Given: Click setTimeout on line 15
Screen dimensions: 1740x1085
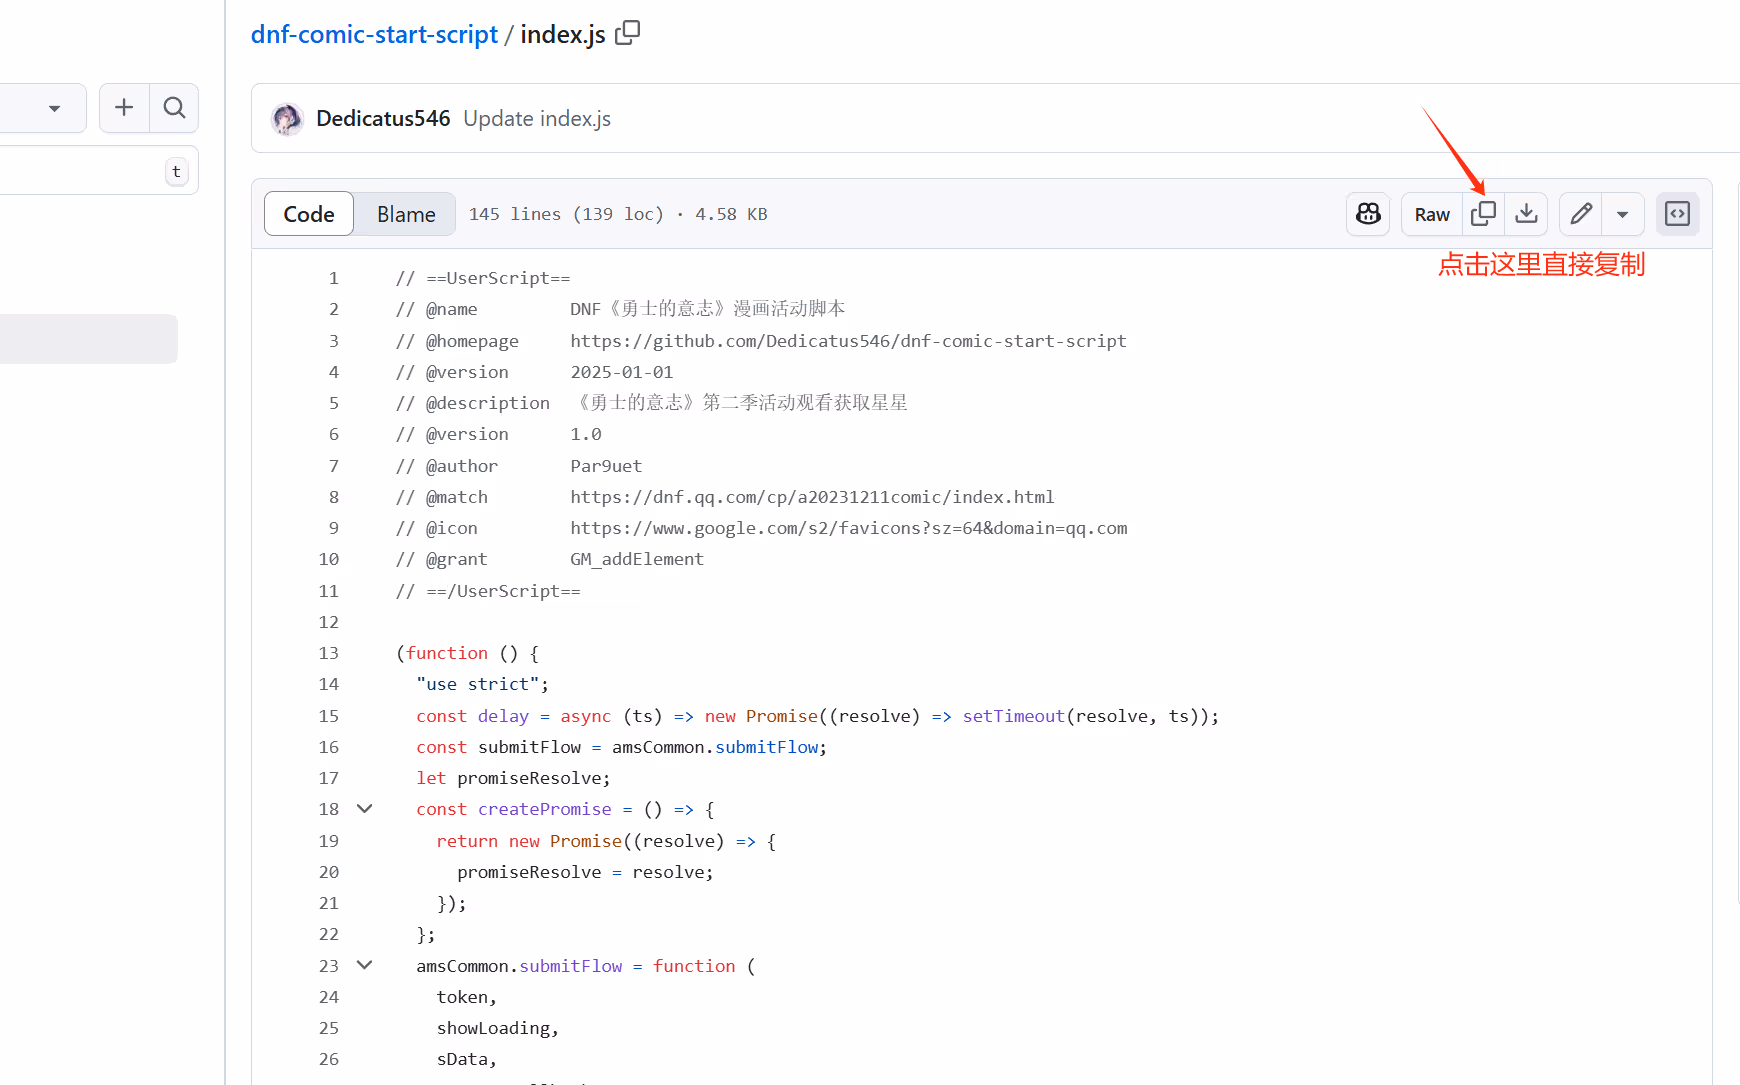Looking at the screenshot, I should [x=1013, y=716].
